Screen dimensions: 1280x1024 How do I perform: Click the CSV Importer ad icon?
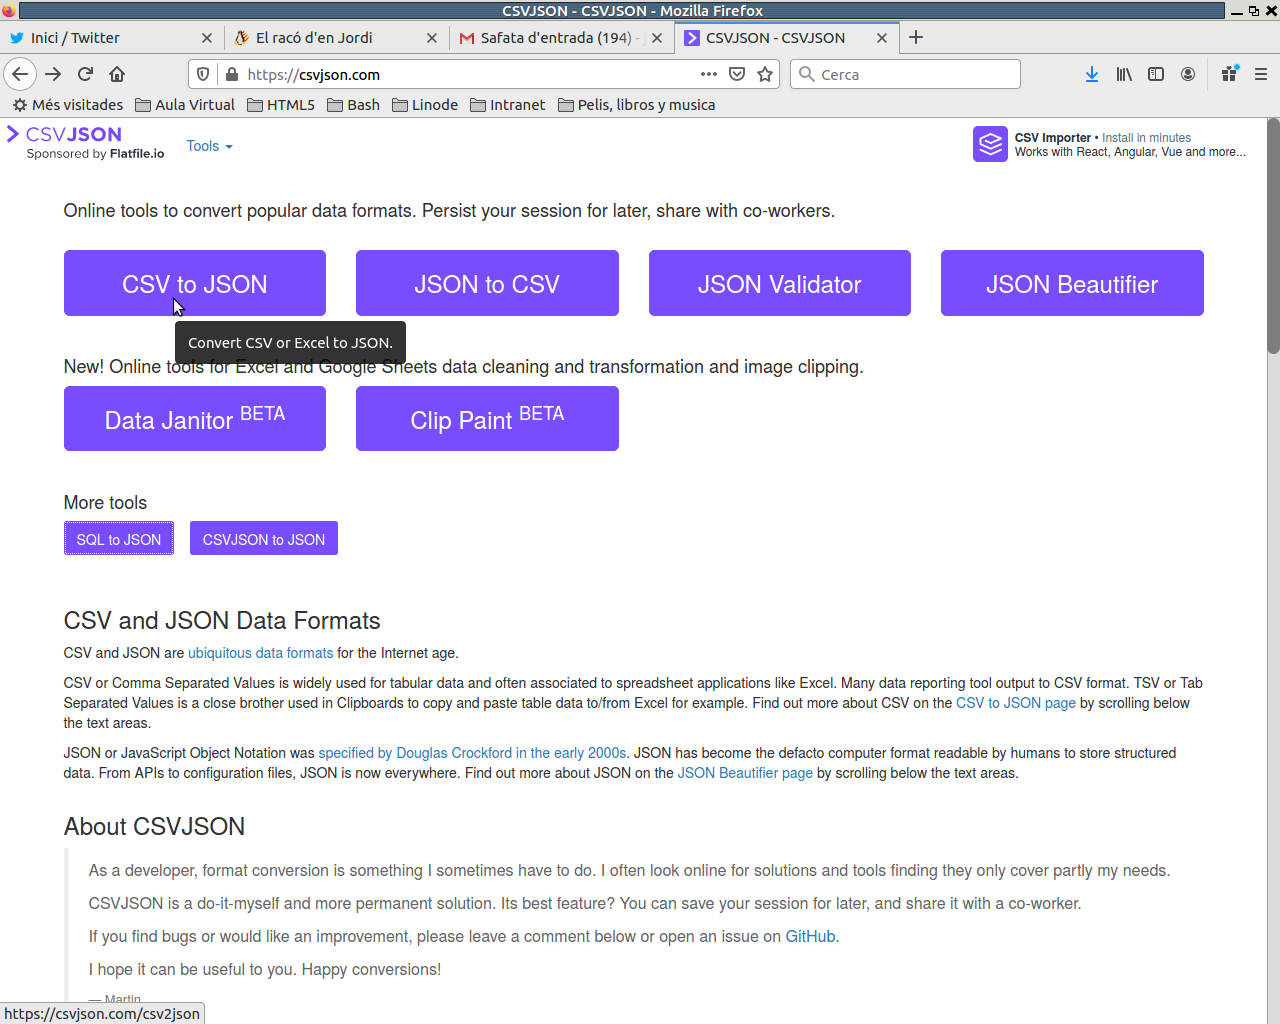(x=990, y=144)
